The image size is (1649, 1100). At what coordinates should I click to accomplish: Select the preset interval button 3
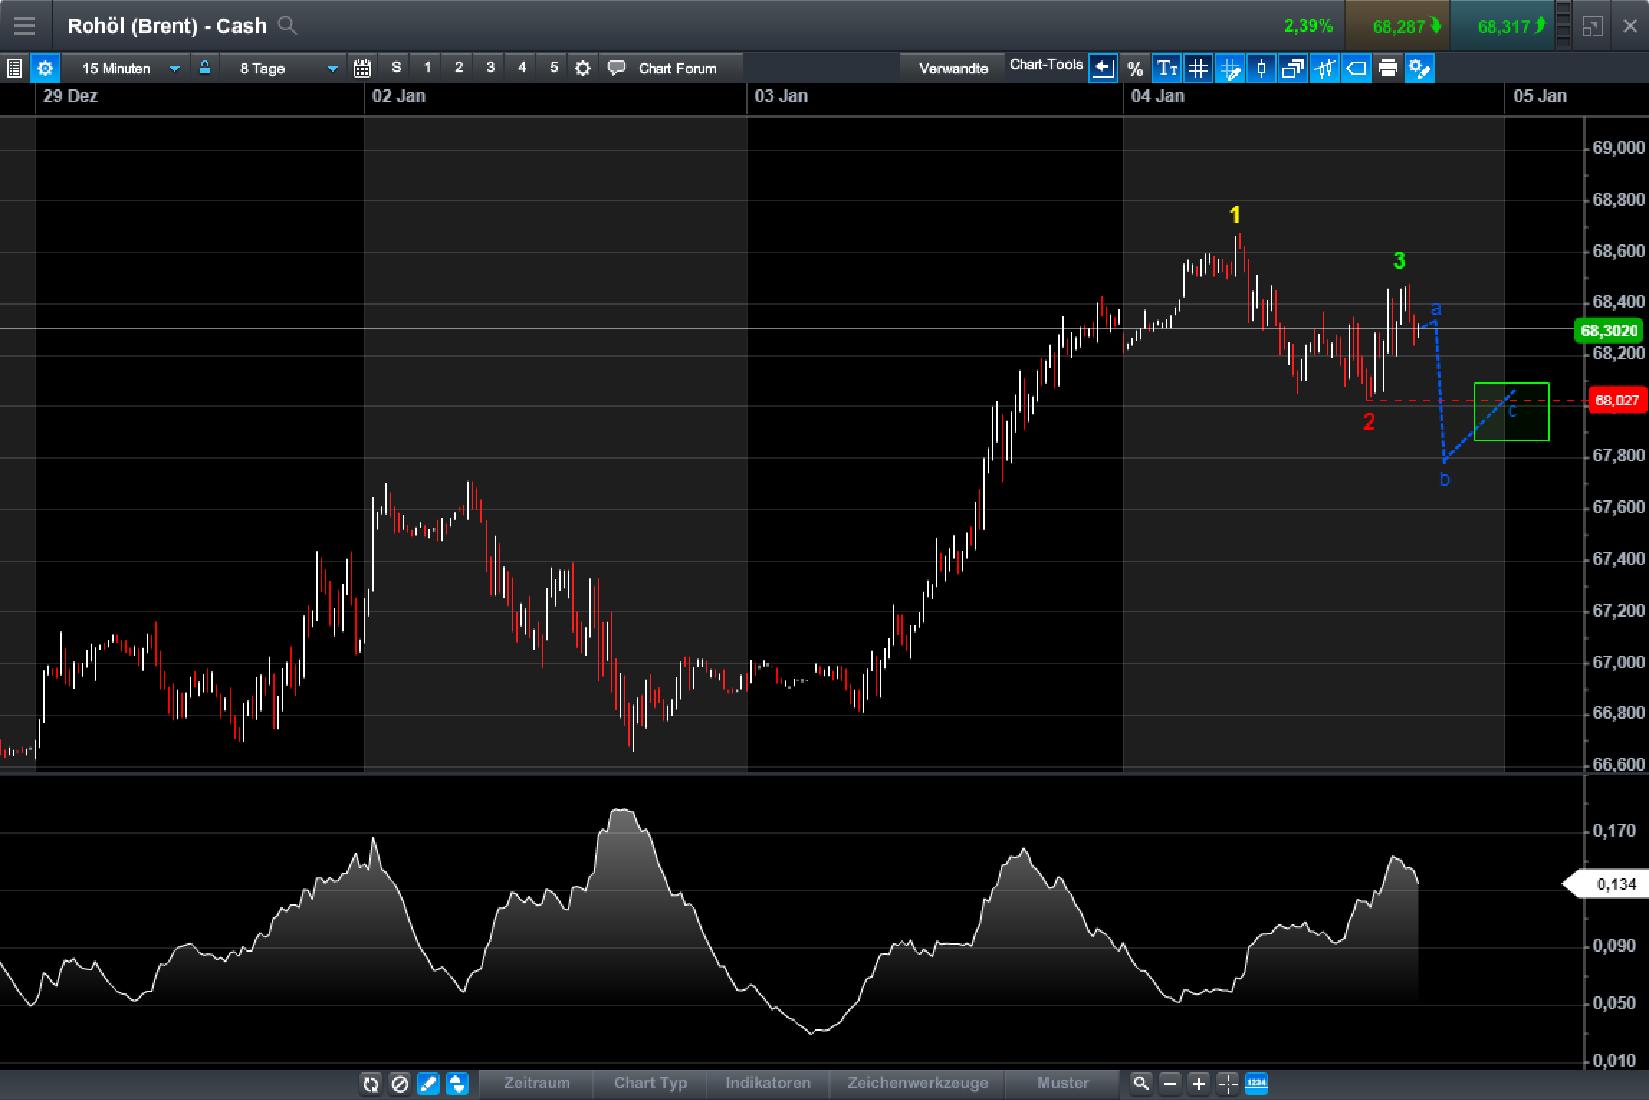pos(490,68)
